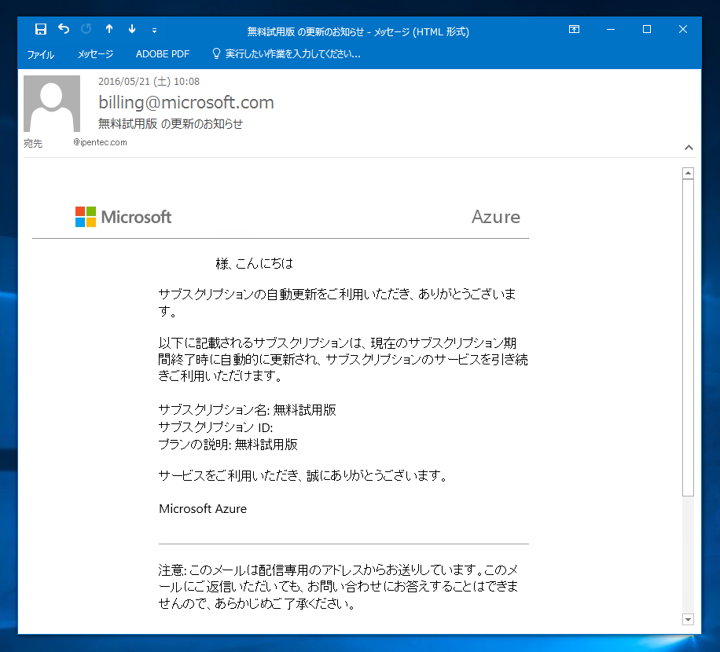This screenshot has width=720, height=652.
Task: Click the date 2016/05/21 (土) 10:08
Action: pyautogui.click(x=149, y=82)
